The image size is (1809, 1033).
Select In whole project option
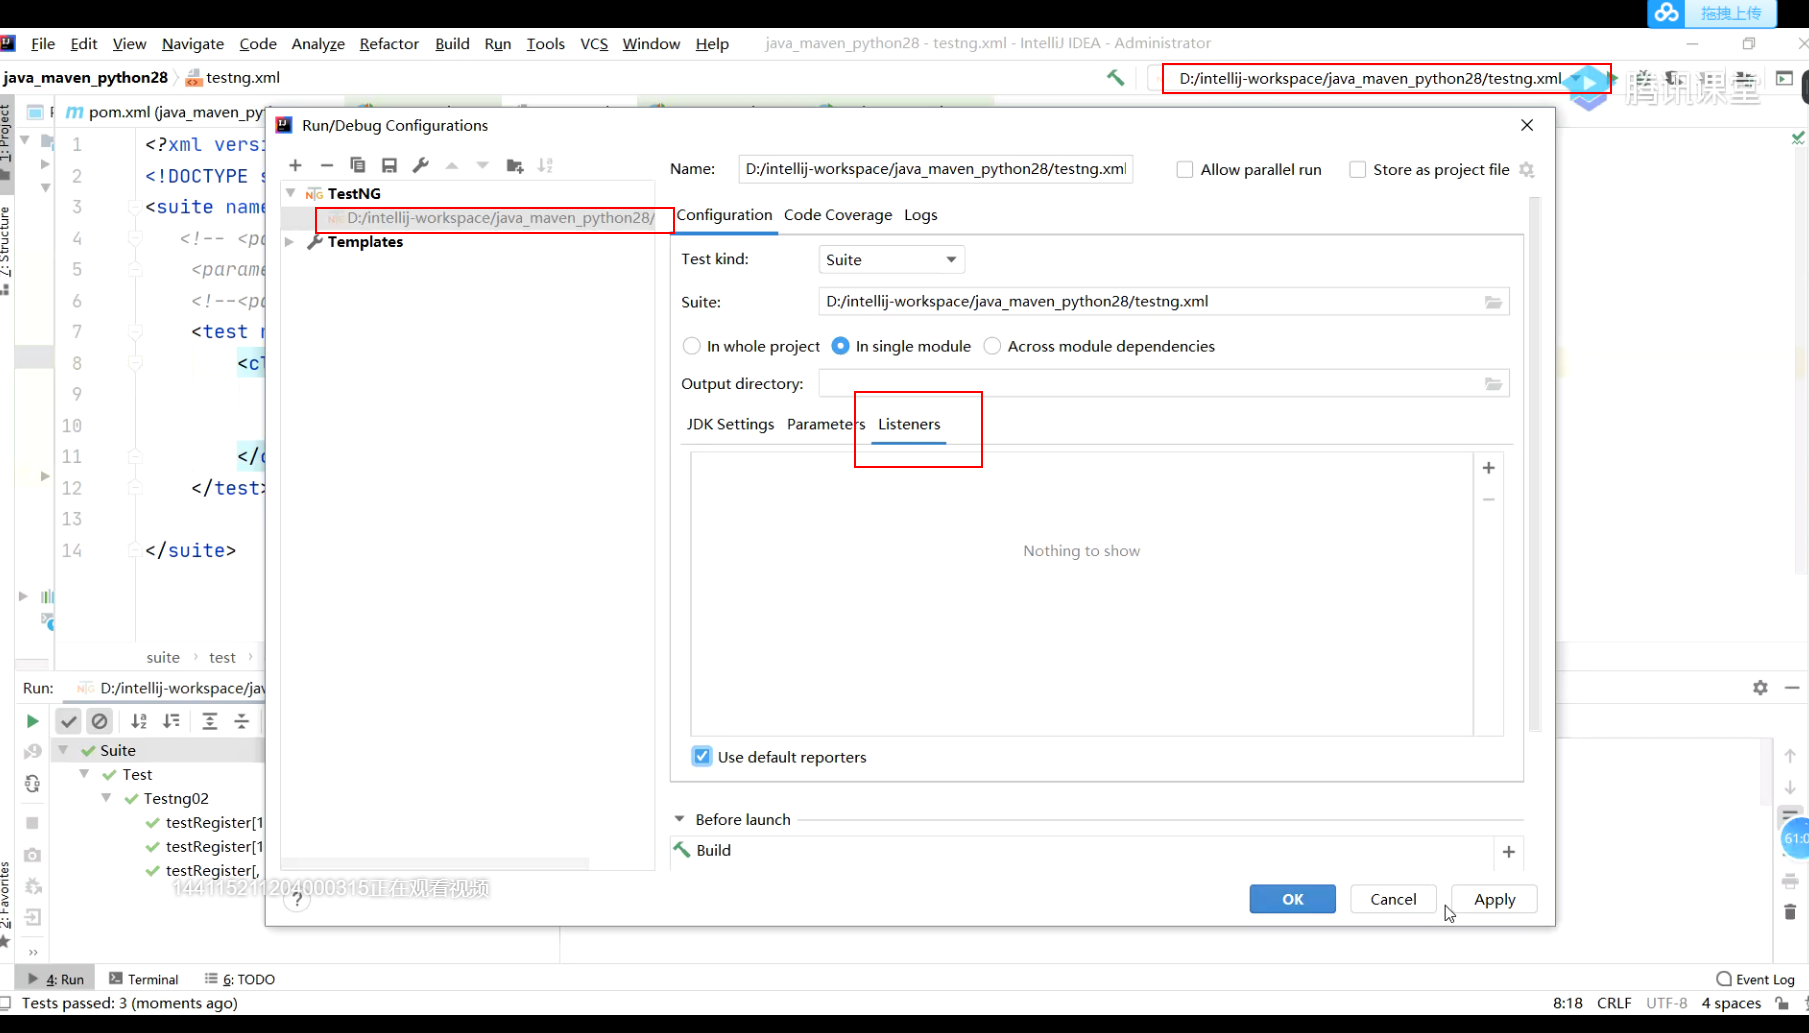click(x=691, y=346)
